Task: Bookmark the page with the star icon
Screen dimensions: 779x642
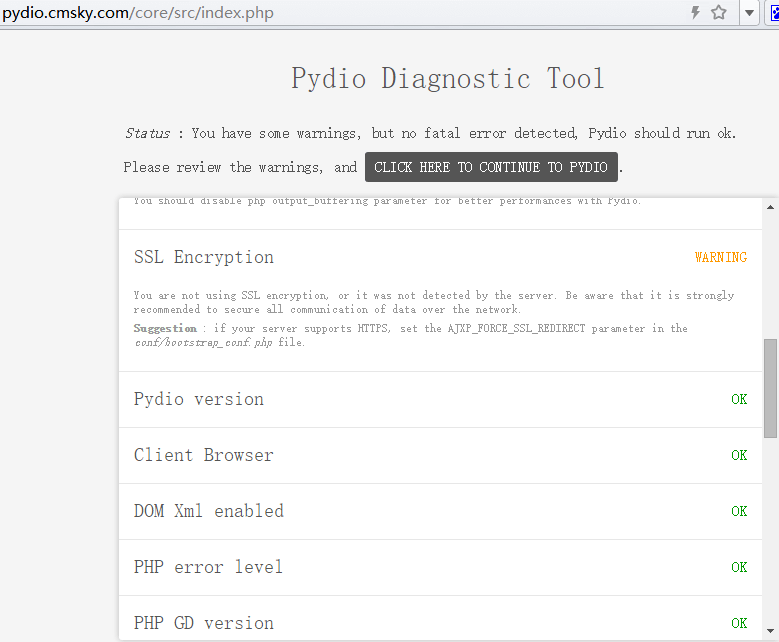Action: tap(718, 12)
